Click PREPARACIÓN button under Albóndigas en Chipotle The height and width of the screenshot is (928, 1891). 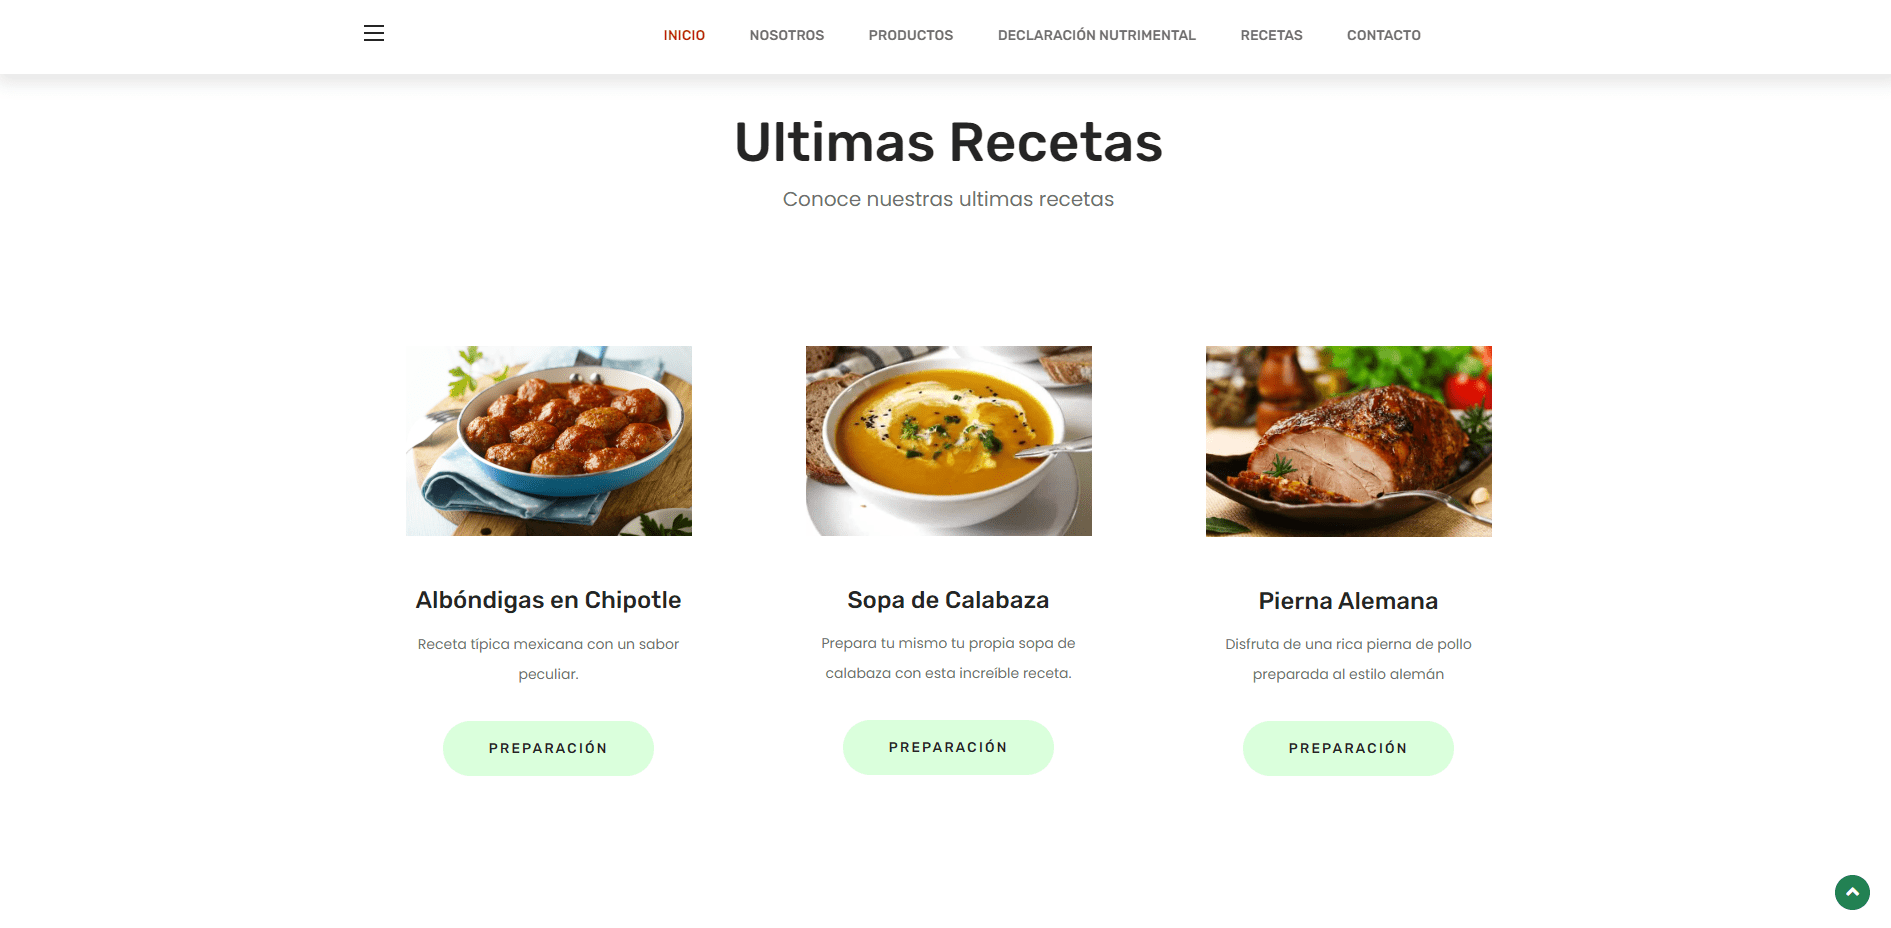tap(548, 748)
